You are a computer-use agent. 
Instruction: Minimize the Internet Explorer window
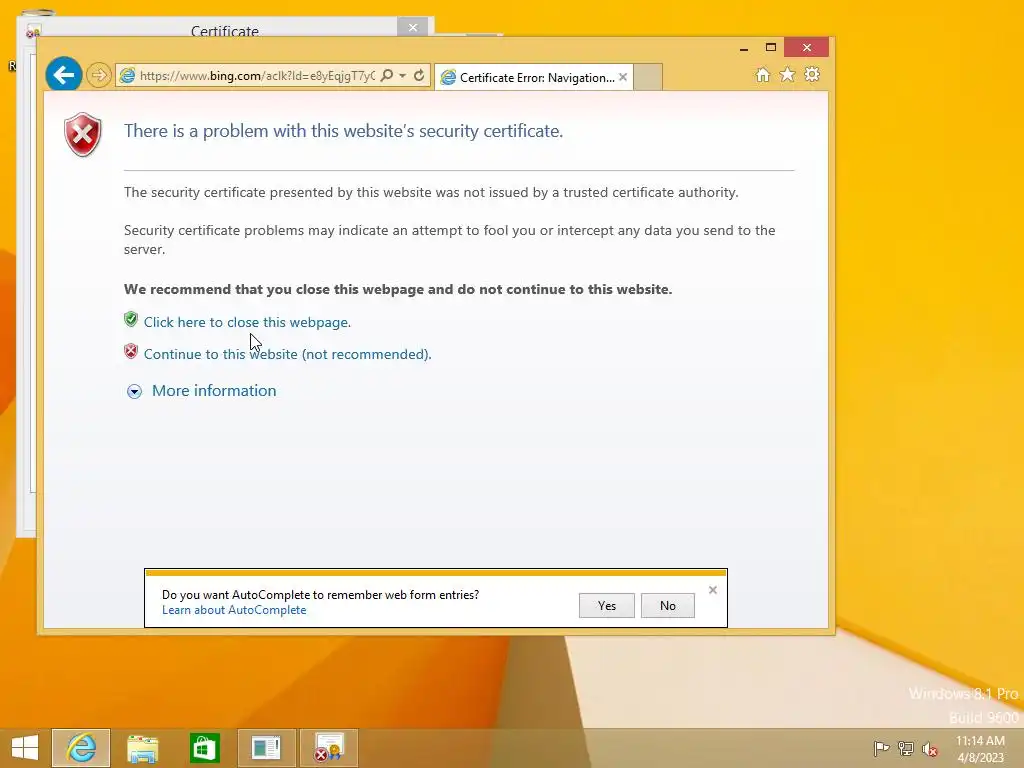click(x=744, y=48)
